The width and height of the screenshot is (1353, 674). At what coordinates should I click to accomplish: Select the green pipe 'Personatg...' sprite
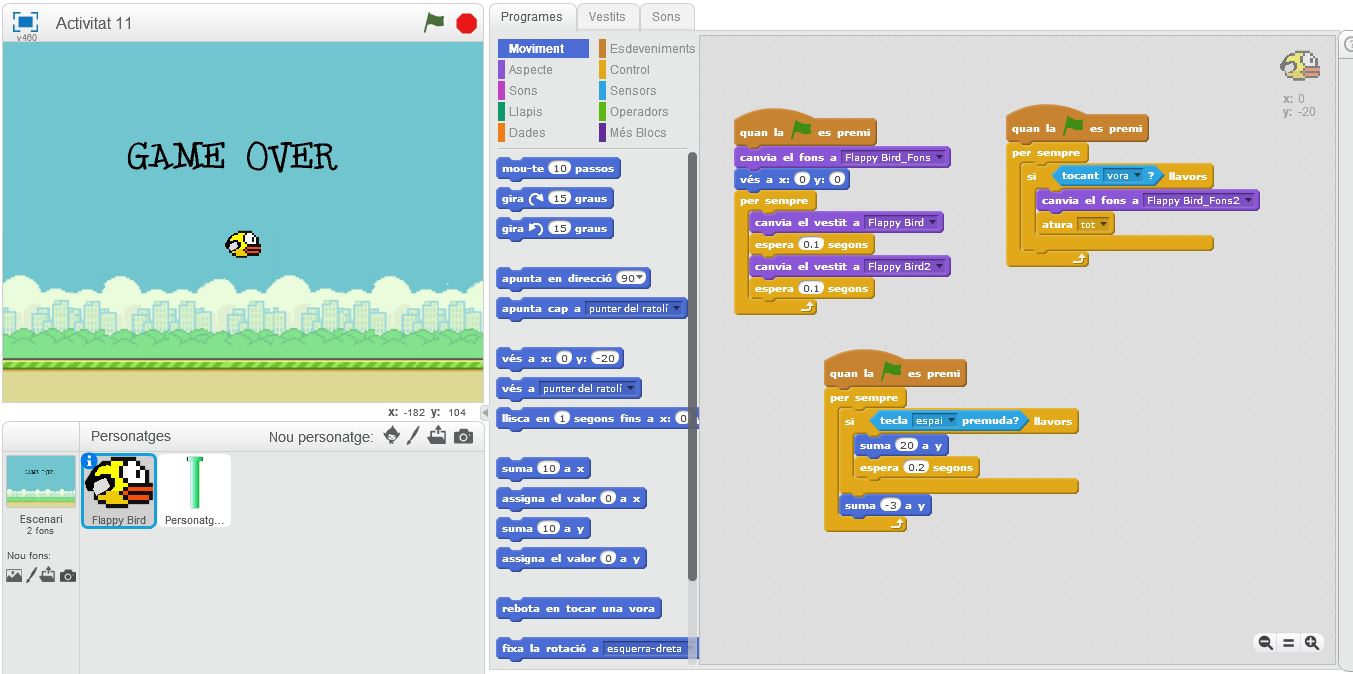click(x=195, y=490)
